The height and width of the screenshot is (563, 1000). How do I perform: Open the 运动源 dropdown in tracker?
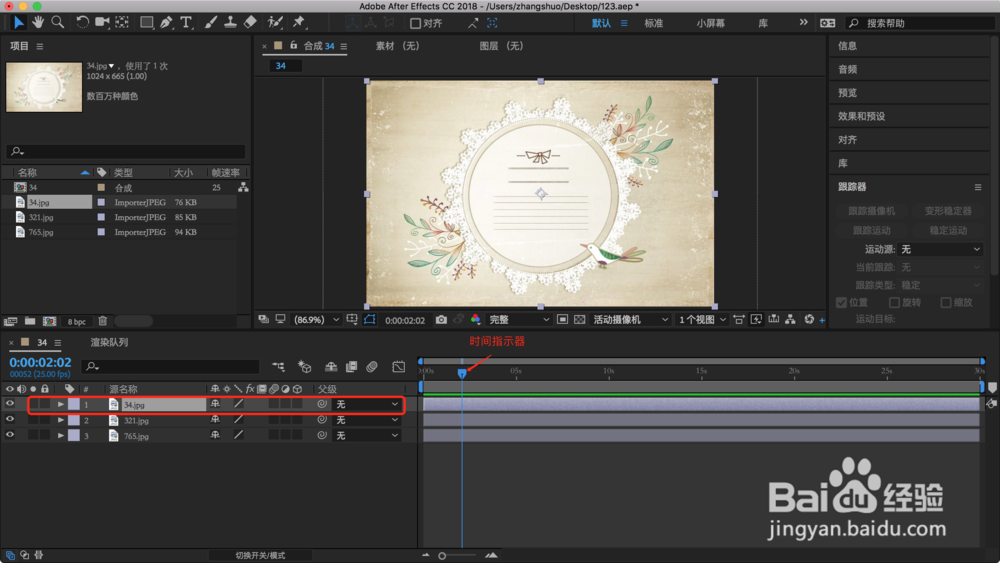(x=940, y=249)
